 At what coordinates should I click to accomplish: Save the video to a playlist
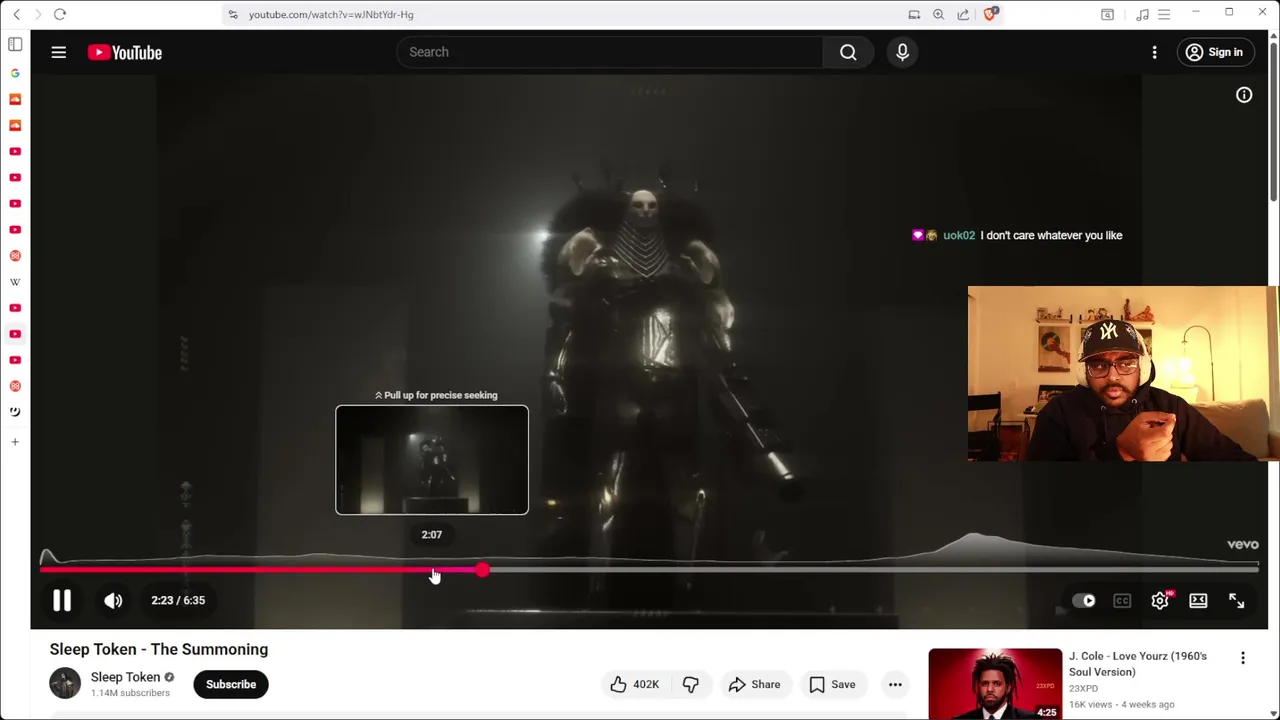coord(832,684)
